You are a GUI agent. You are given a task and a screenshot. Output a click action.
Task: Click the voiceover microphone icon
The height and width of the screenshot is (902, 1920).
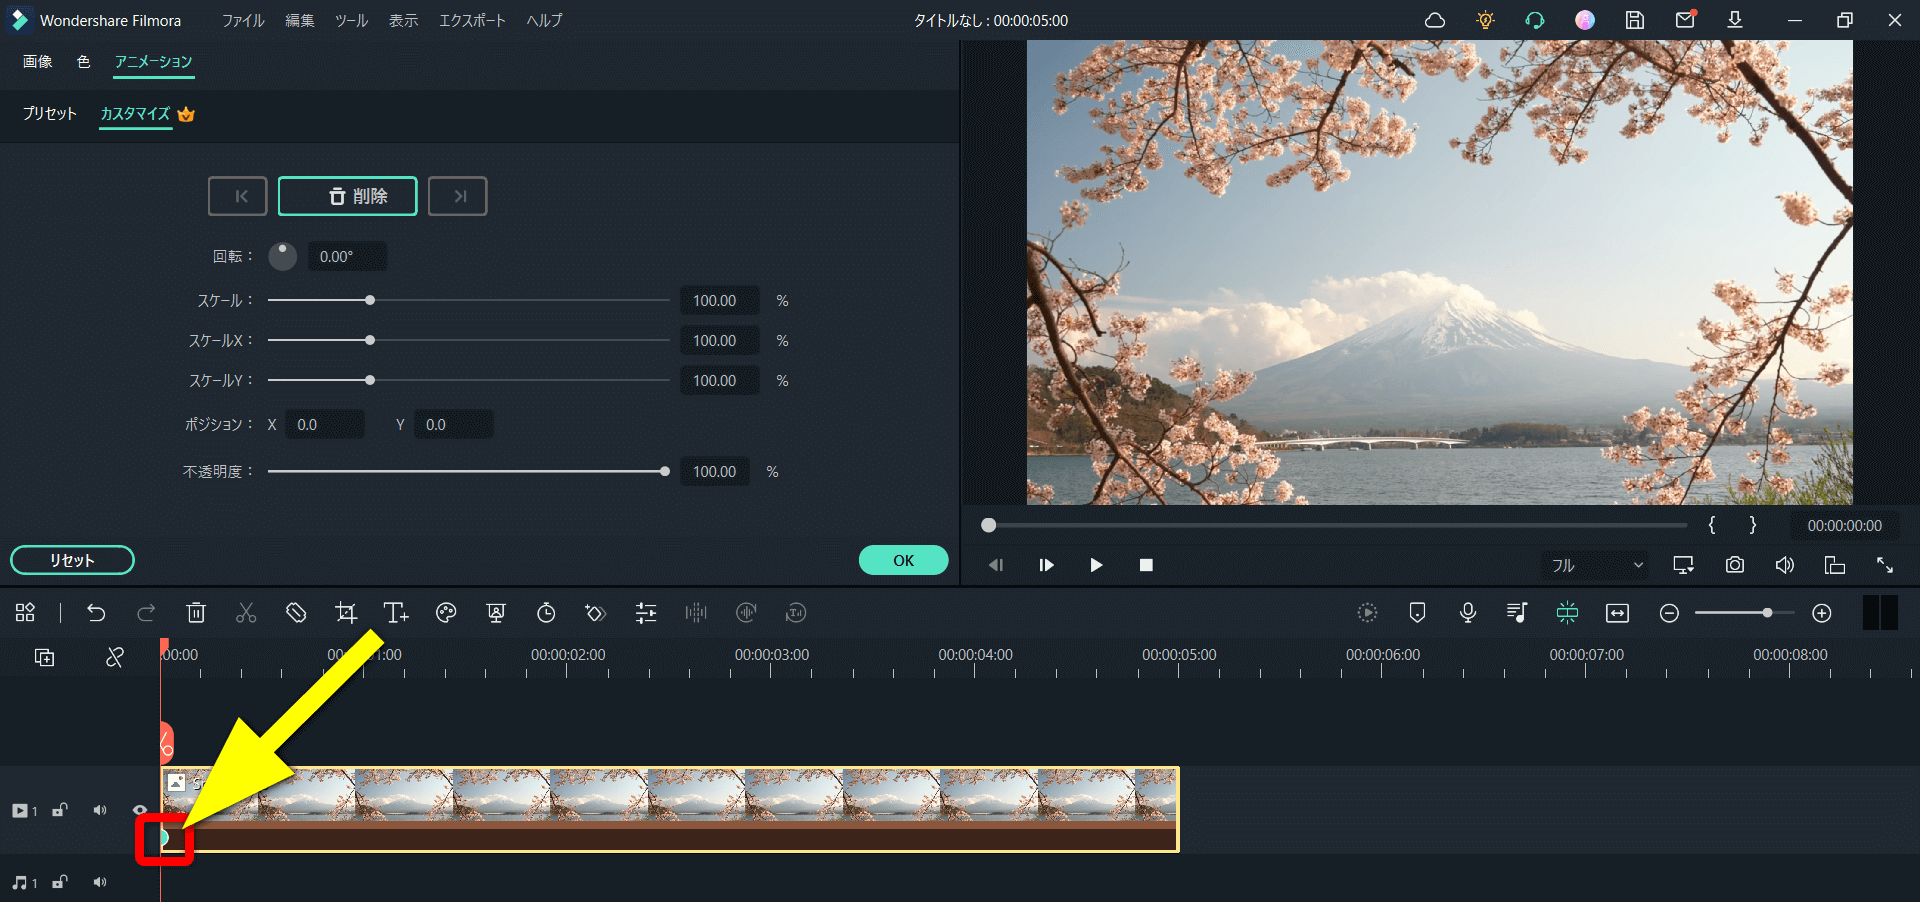click(x=1468, y=613)
